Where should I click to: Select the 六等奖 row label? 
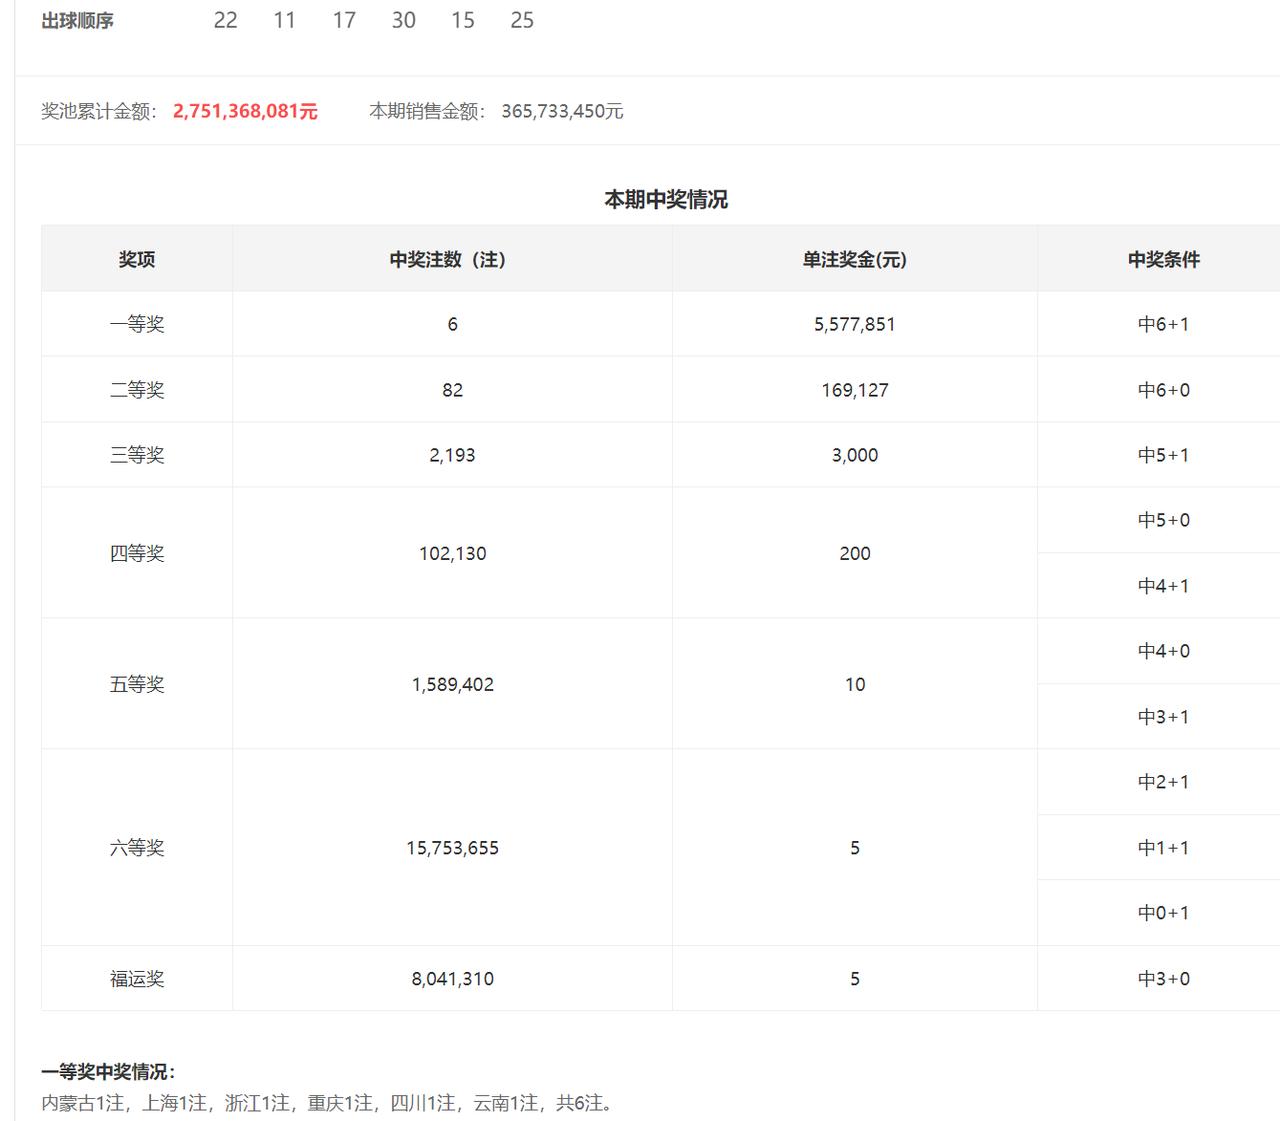click(137, 848)
